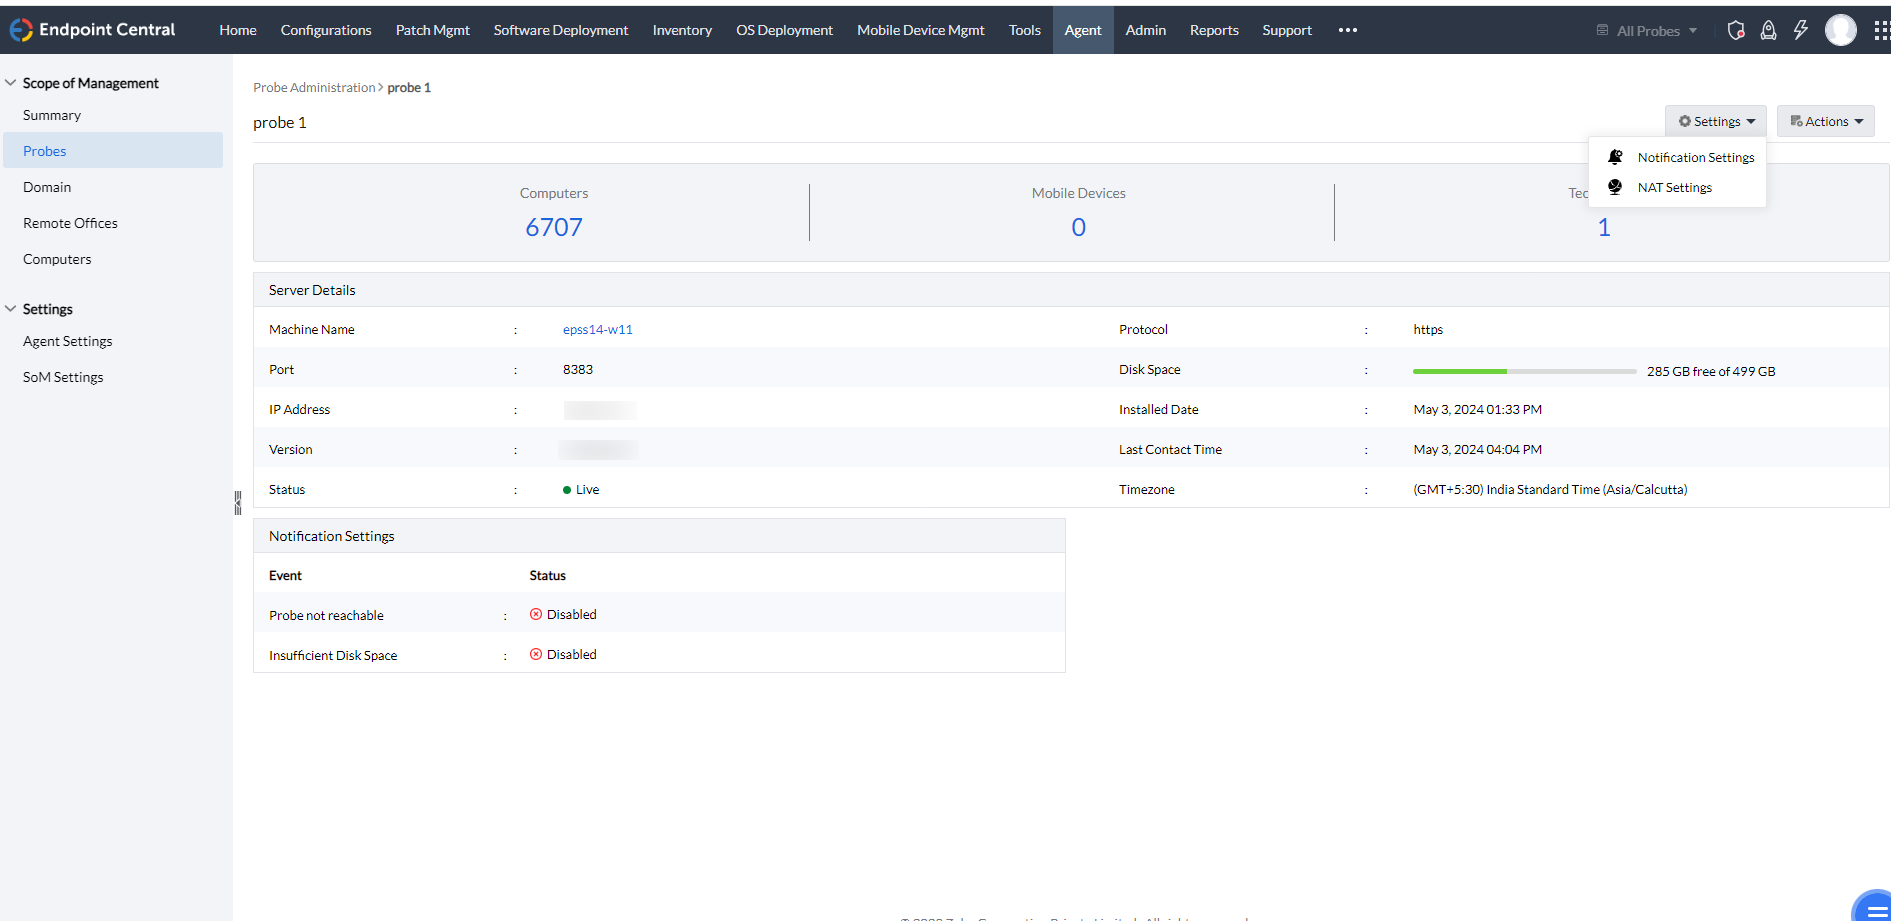This screenshot has width=1891, height=921.
Task: Open the epss14-w11 machine name link
Action: tap(598, 329)
